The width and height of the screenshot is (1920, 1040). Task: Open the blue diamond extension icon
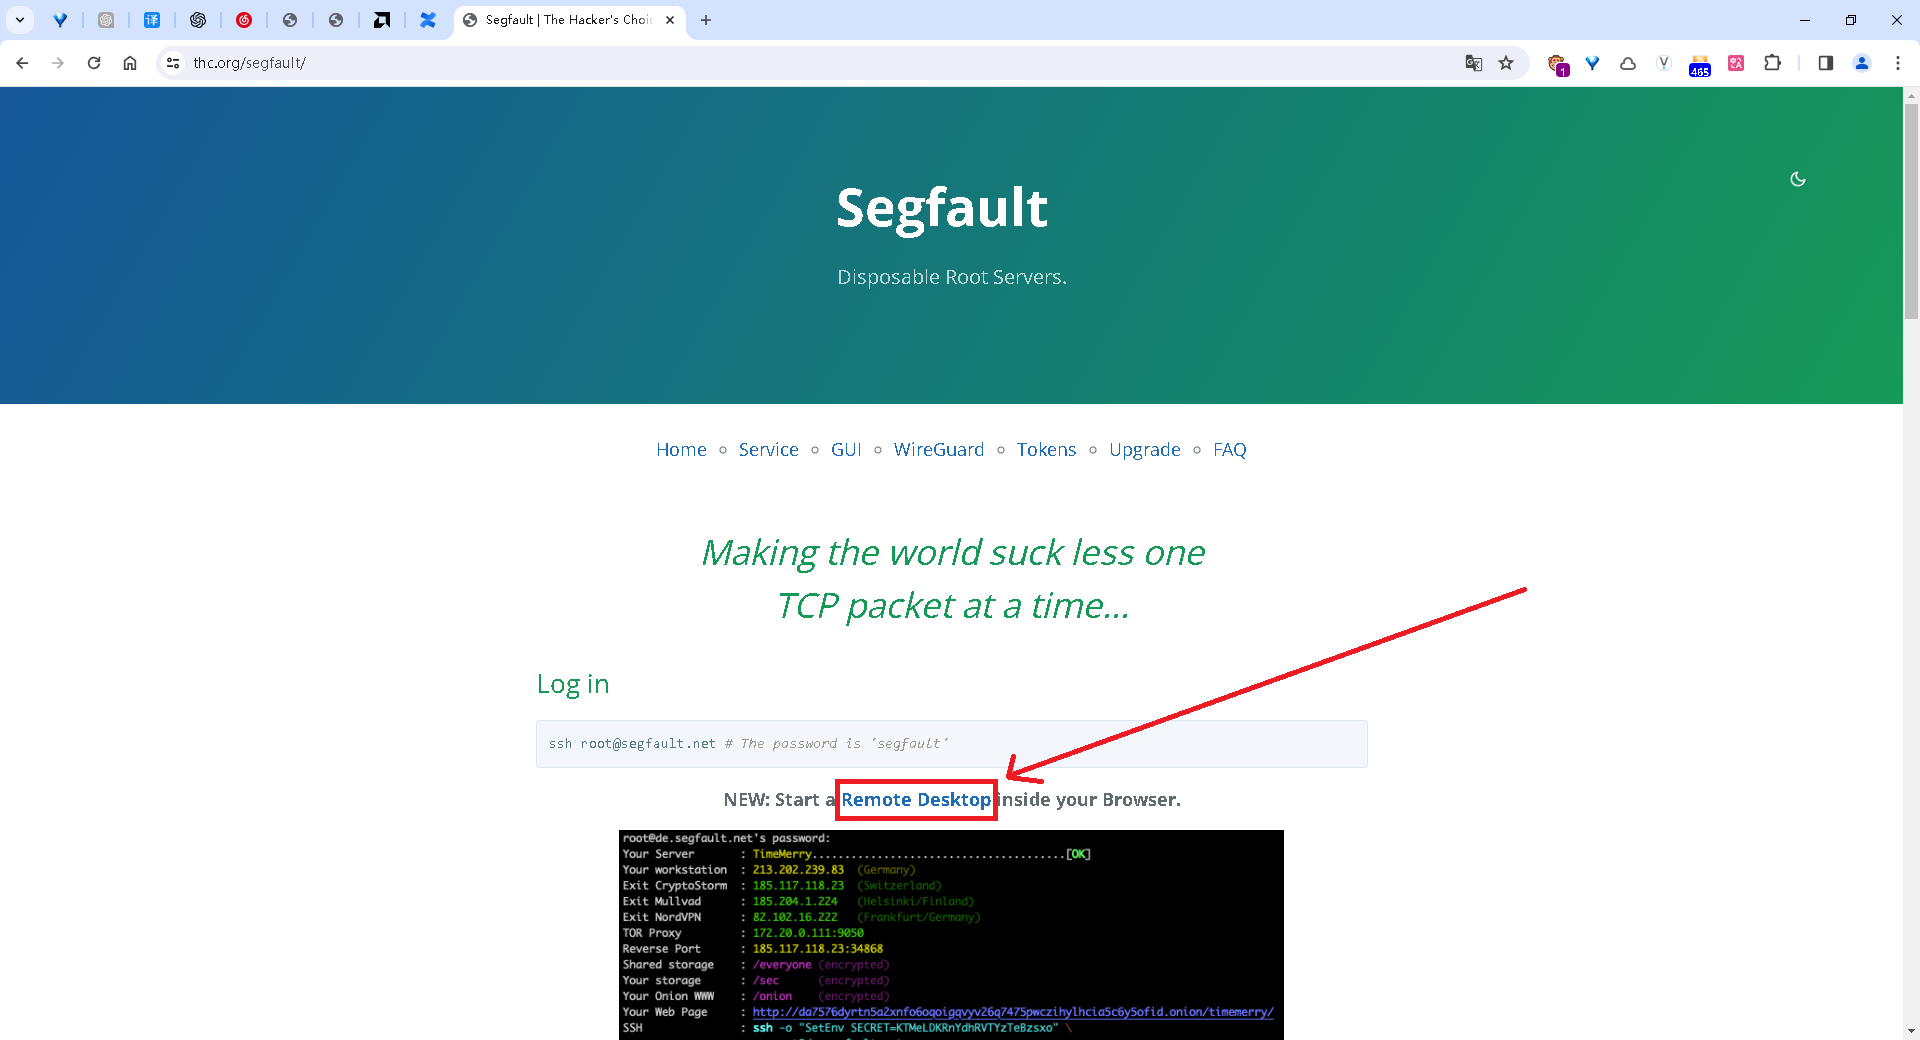[x=1592, y=63]
